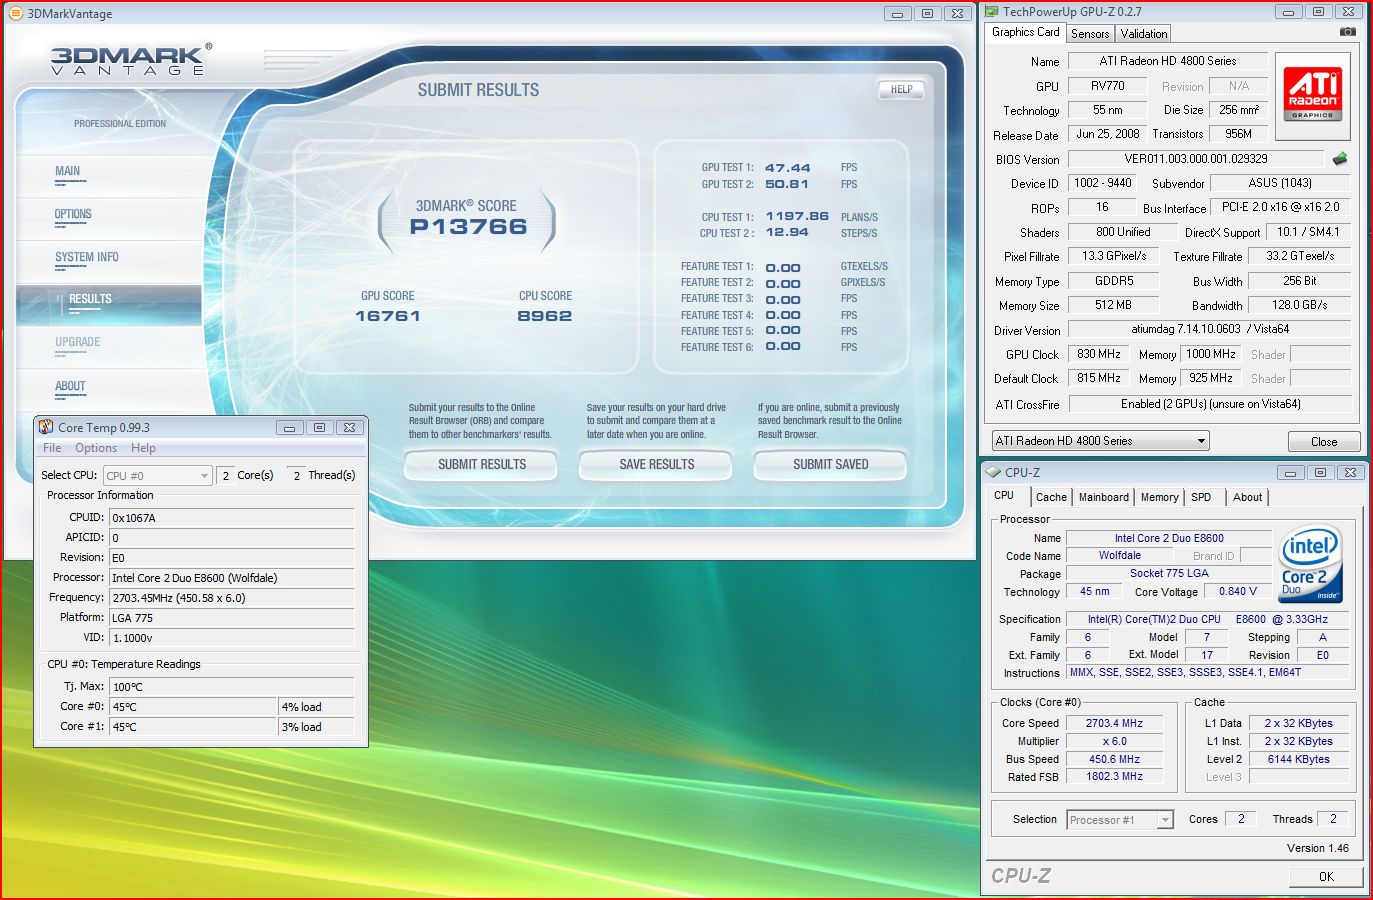The image size is (1373, 900).
Task: Open the File menu in Core Temp
Action: click(x=52, y=448)
